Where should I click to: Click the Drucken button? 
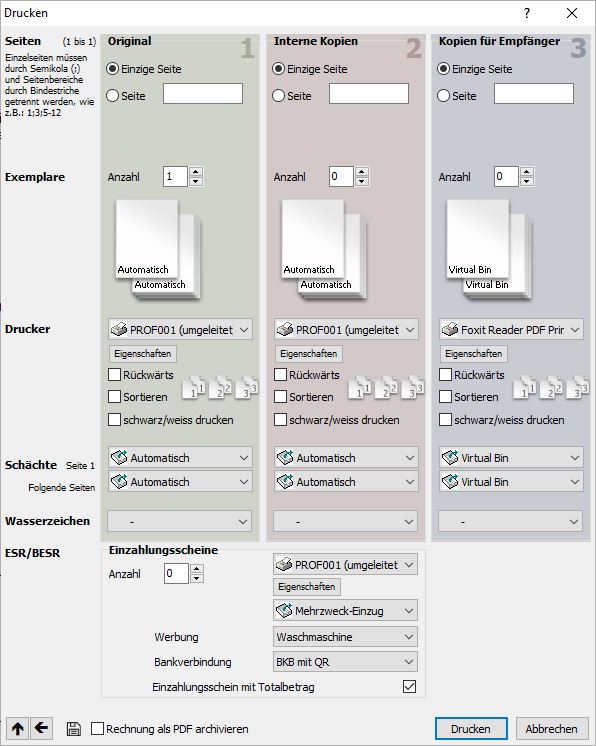tap(471, 728)
